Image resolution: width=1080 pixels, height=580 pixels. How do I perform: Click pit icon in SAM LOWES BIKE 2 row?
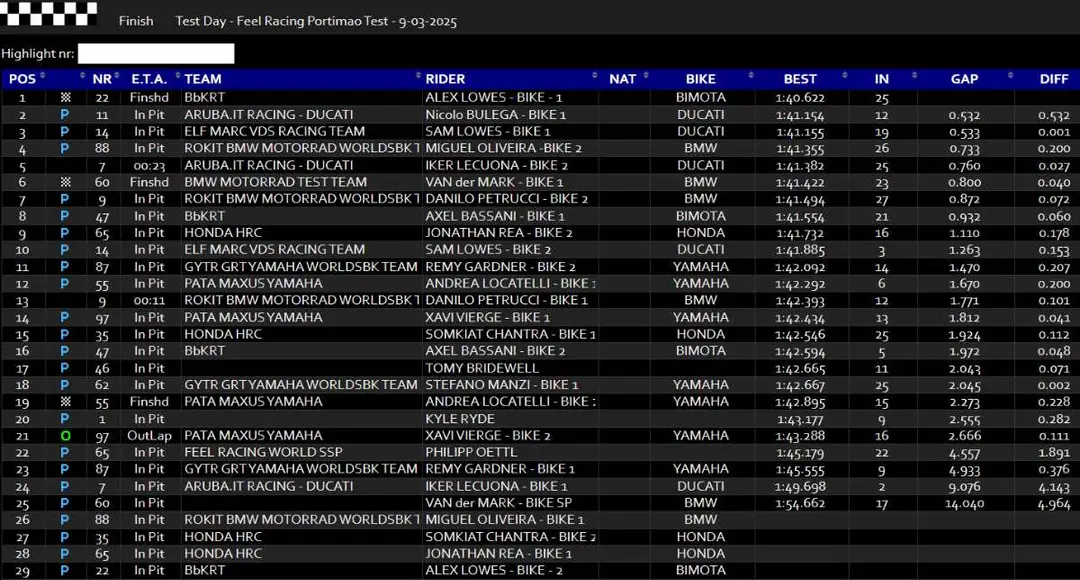tap(65, 249)
